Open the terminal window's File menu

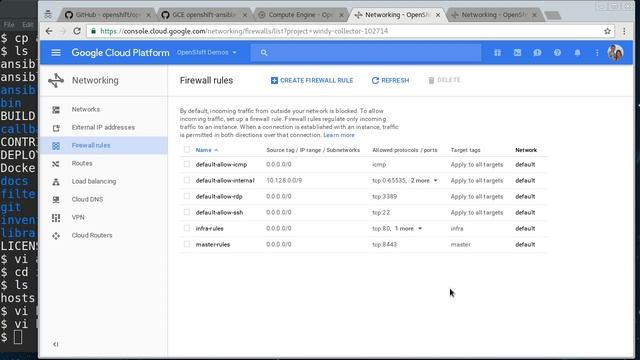[x=9, y=25]
